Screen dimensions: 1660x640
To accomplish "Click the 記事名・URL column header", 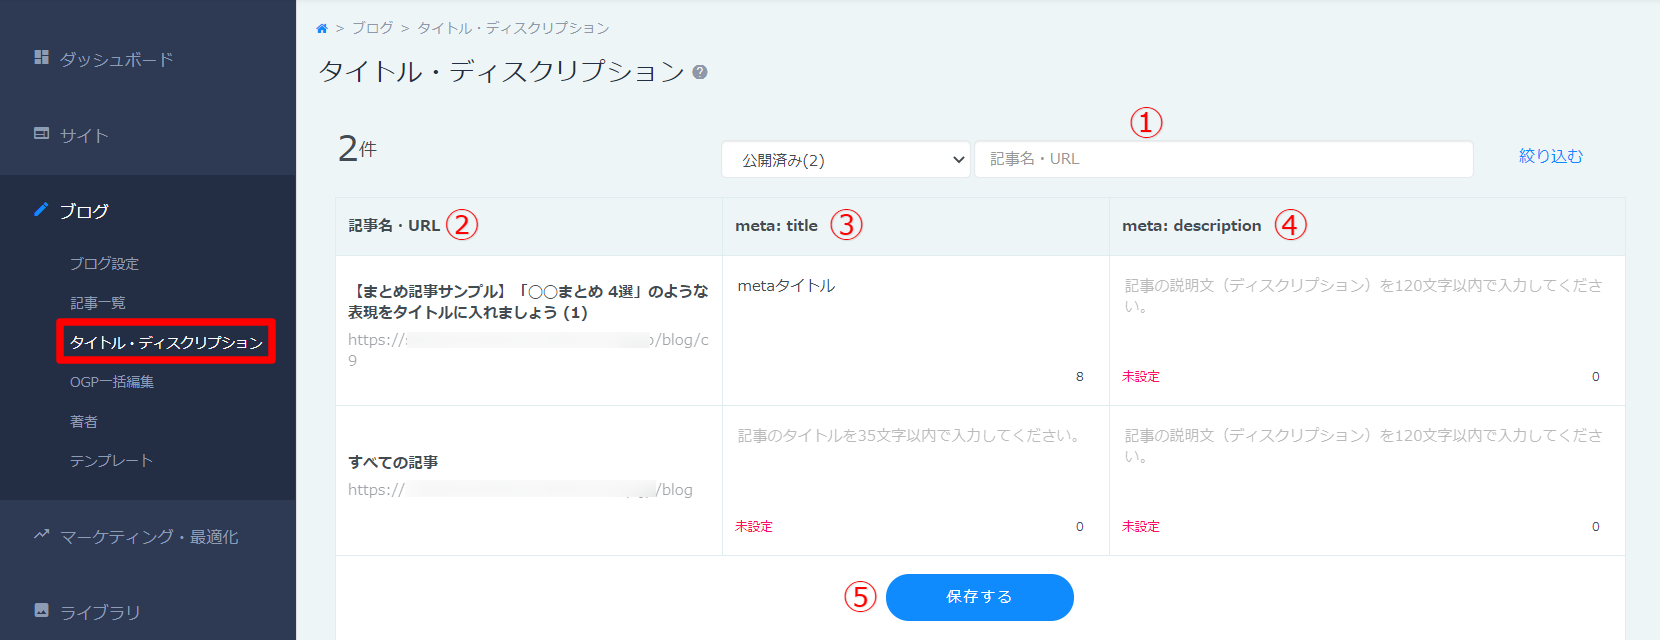I will (x=394, y=226).
